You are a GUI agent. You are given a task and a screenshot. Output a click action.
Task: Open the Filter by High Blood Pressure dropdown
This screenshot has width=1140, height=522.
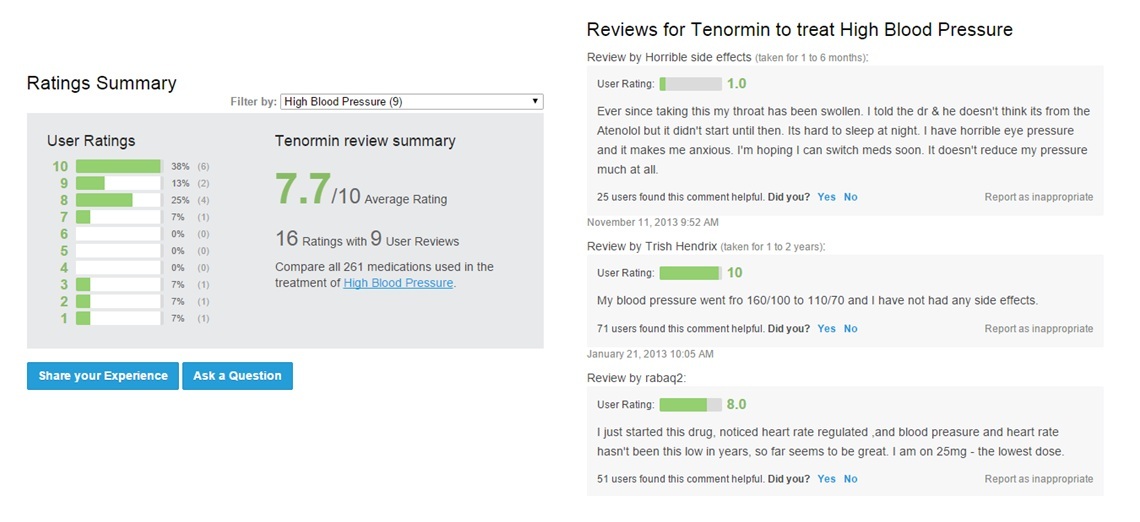[x=411, y=101]
